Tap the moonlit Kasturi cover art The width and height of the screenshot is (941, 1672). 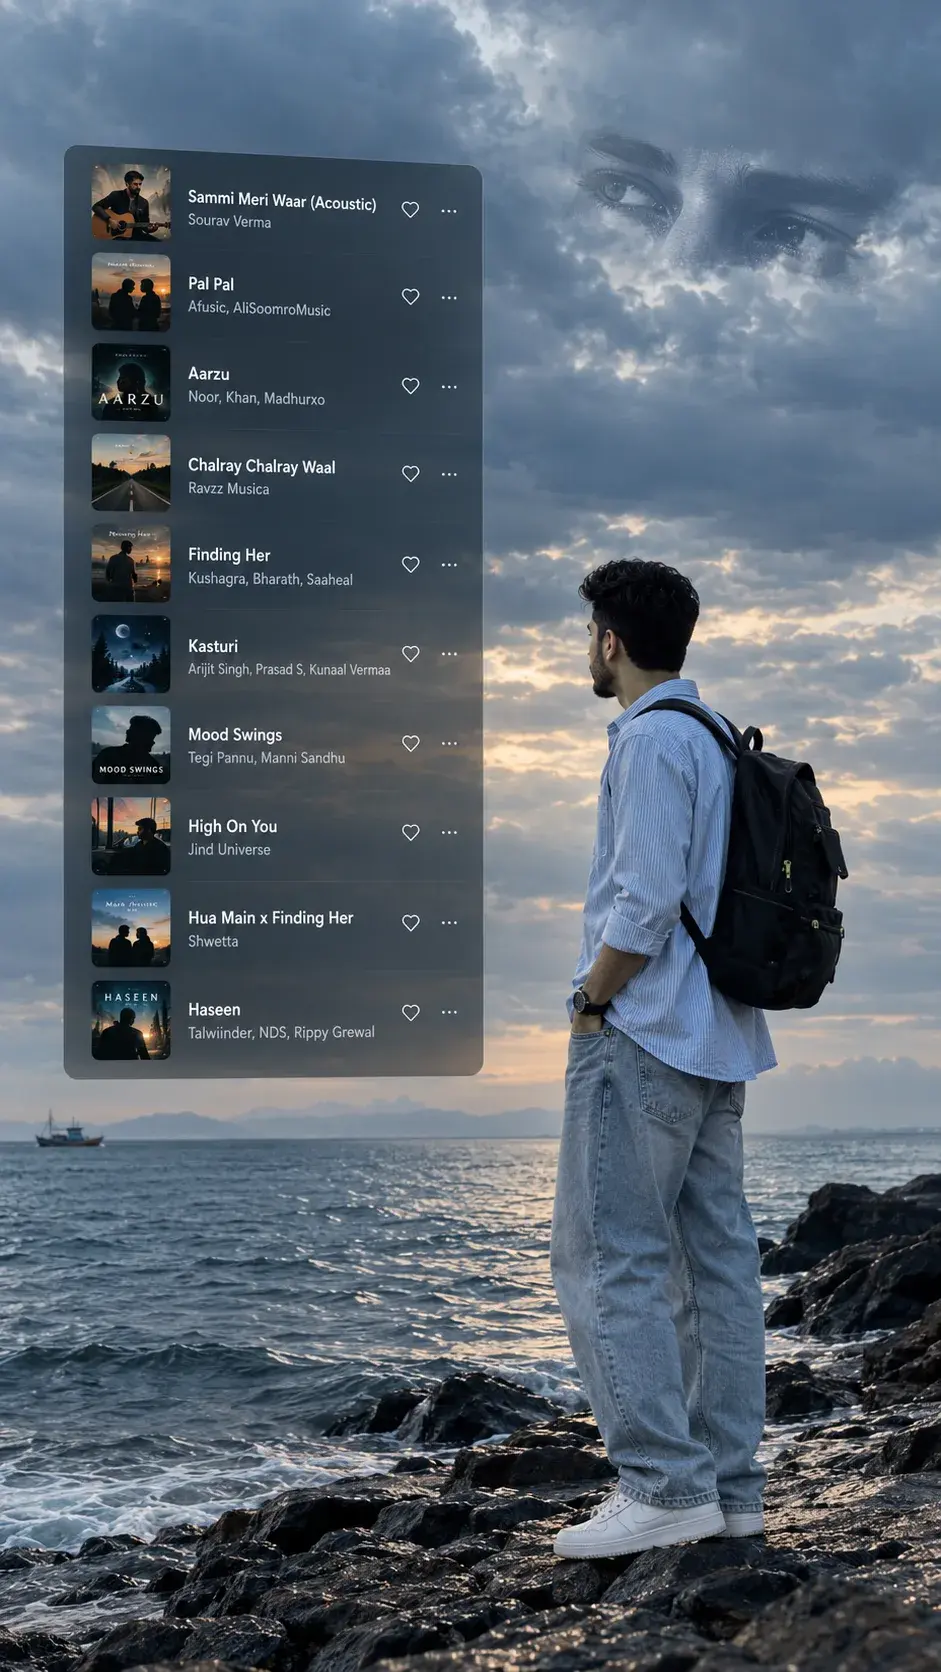pos(131,654)
